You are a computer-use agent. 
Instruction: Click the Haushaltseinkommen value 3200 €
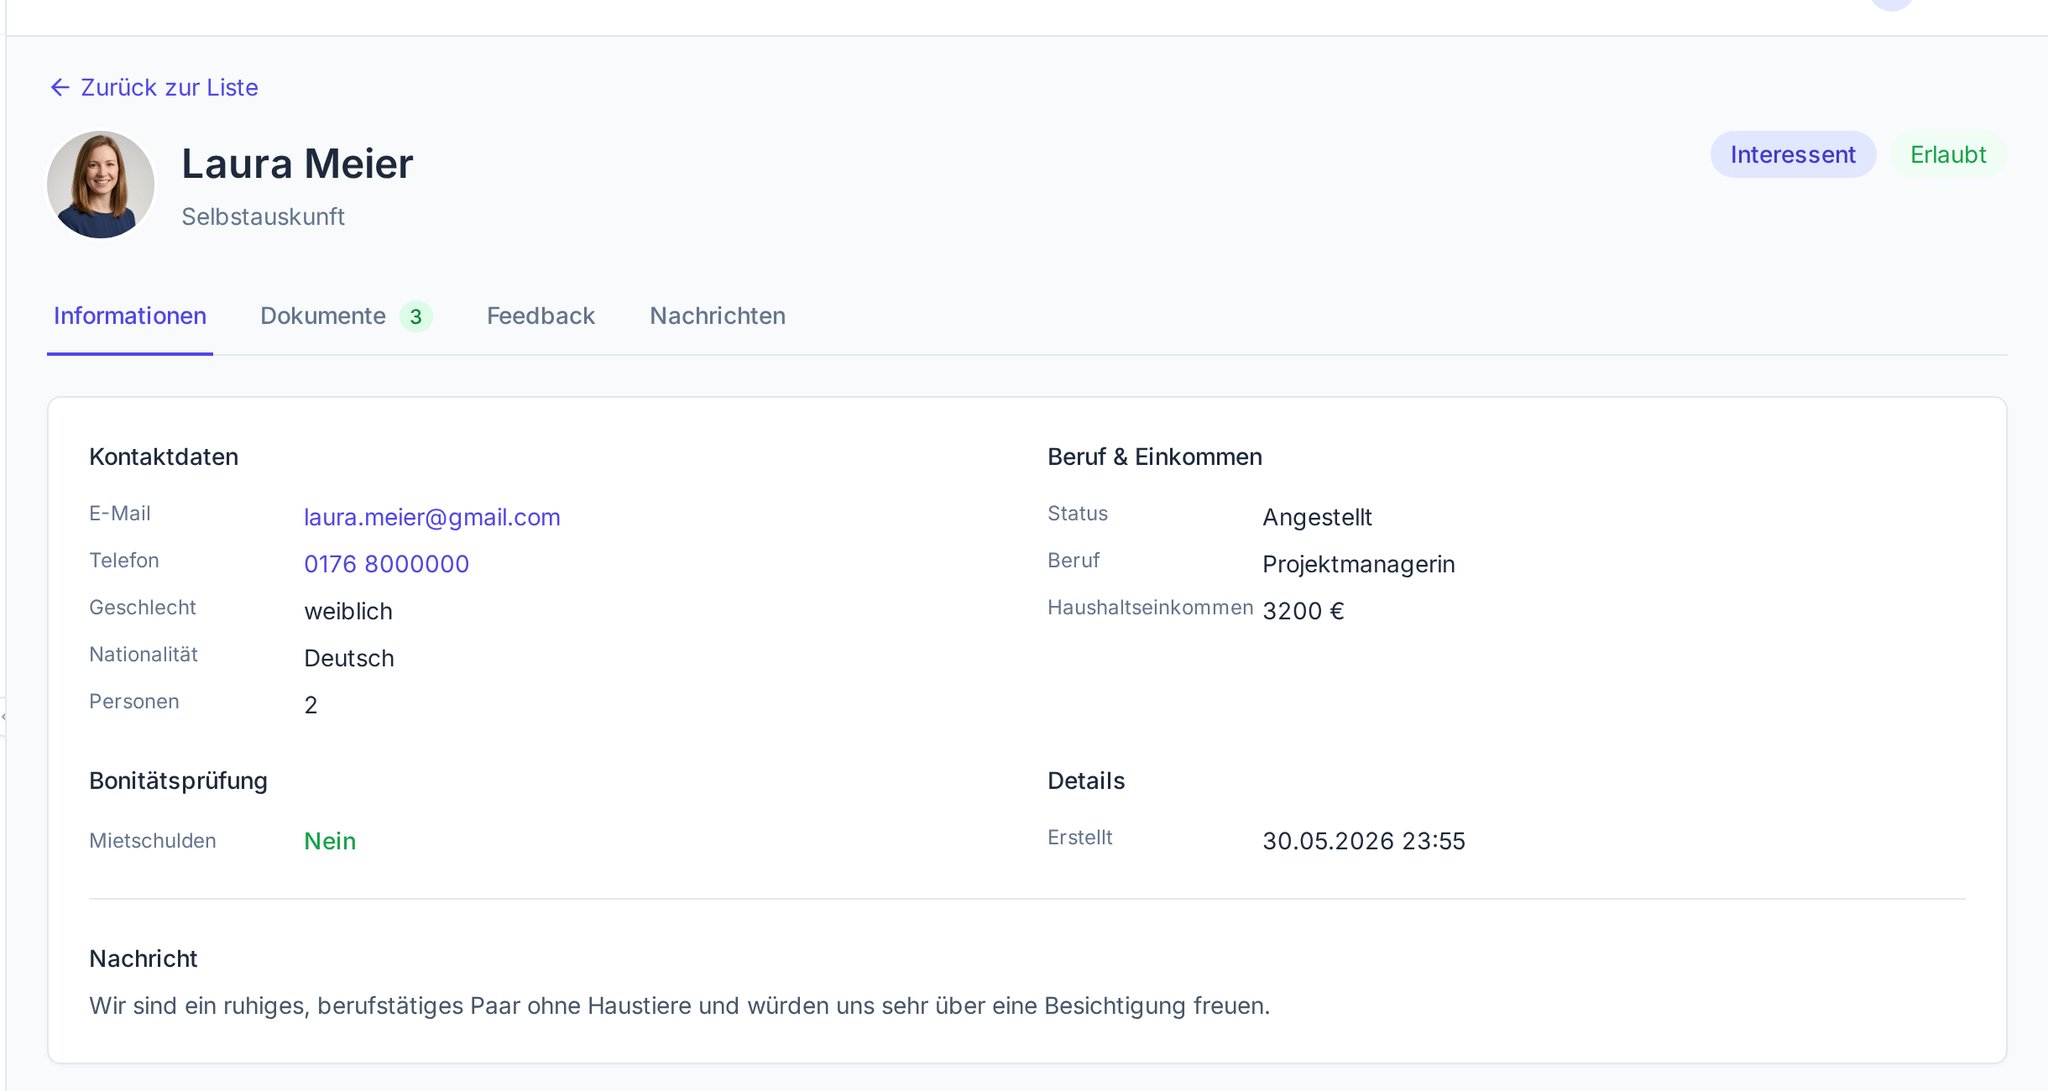pos(1303,611)
